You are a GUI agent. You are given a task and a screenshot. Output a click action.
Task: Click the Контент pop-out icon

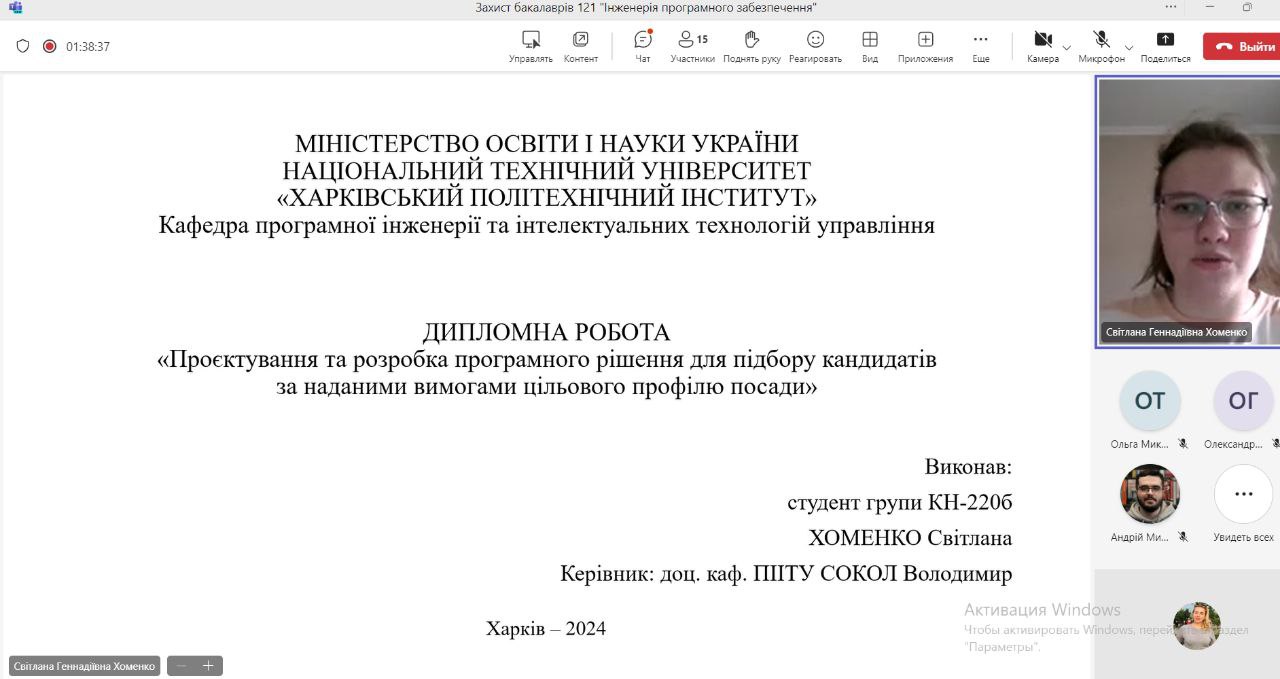point(580,45)
